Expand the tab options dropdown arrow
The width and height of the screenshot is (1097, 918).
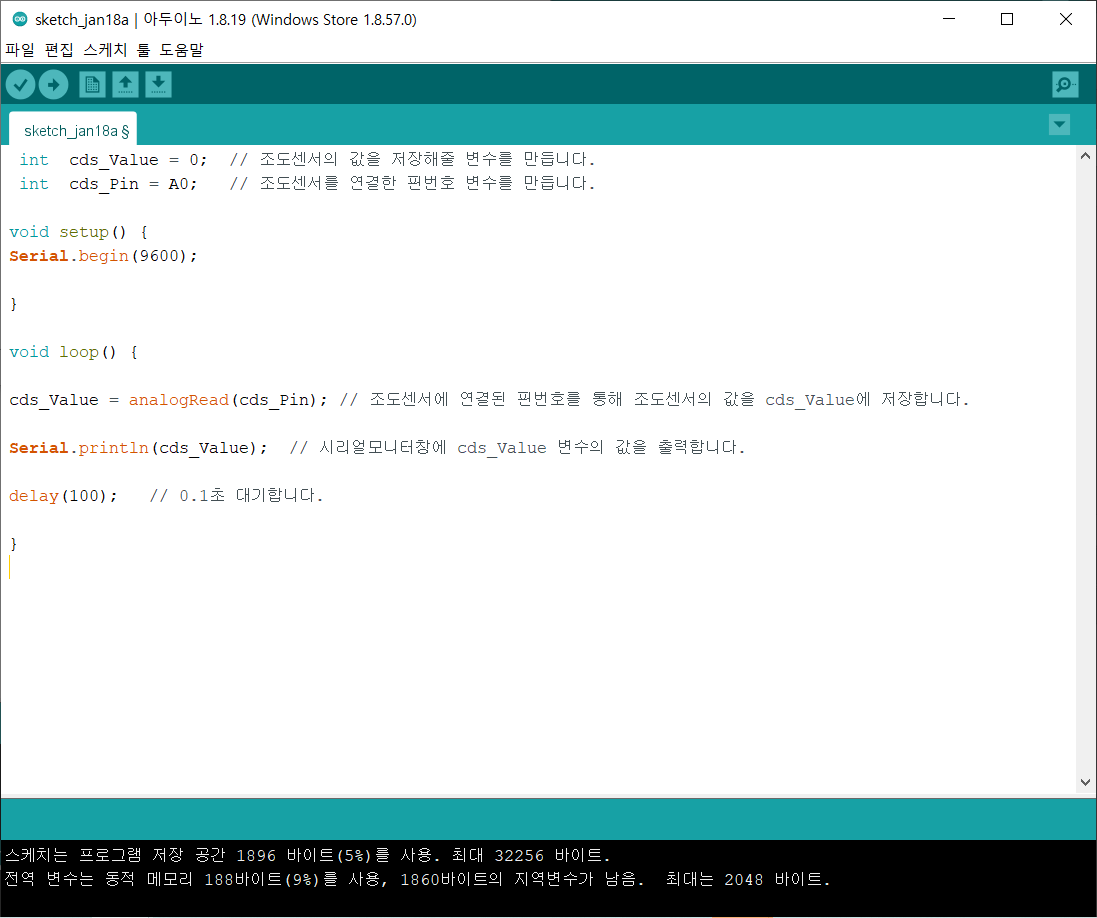[1059, 125]
